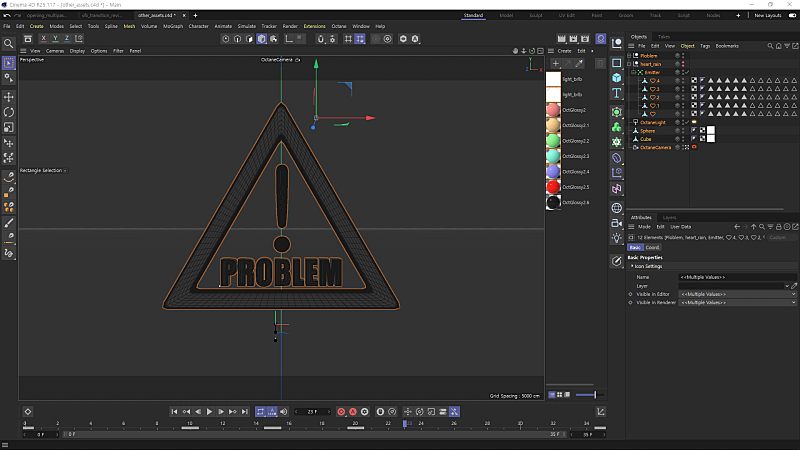Click the Camera object icon in palette
The image size is (800, 450).
pyautogui.click(x=617, y=223)
